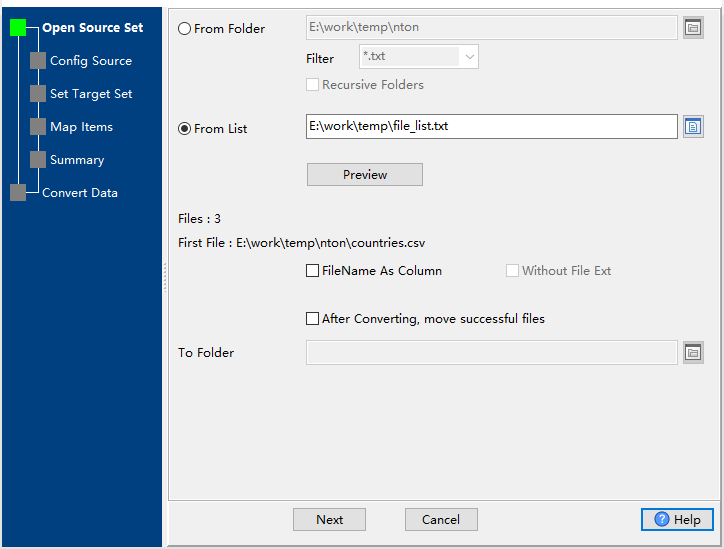Click the Next button
This screenshot has height=549, width=724.
click(329, 519)
